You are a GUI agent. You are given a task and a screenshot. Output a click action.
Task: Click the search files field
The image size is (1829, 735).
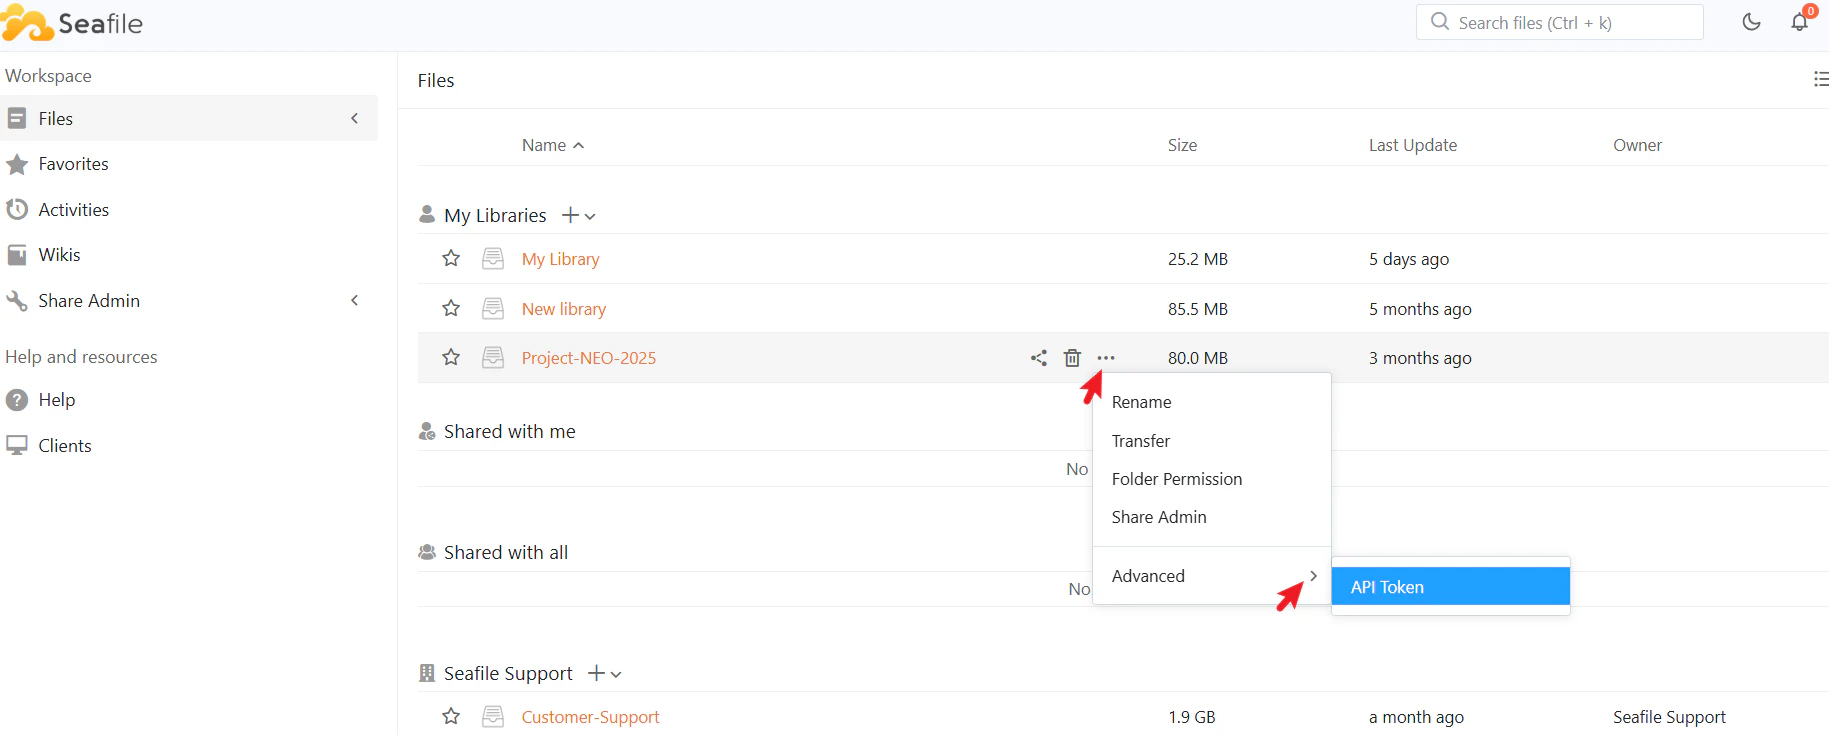[1559, 22]
